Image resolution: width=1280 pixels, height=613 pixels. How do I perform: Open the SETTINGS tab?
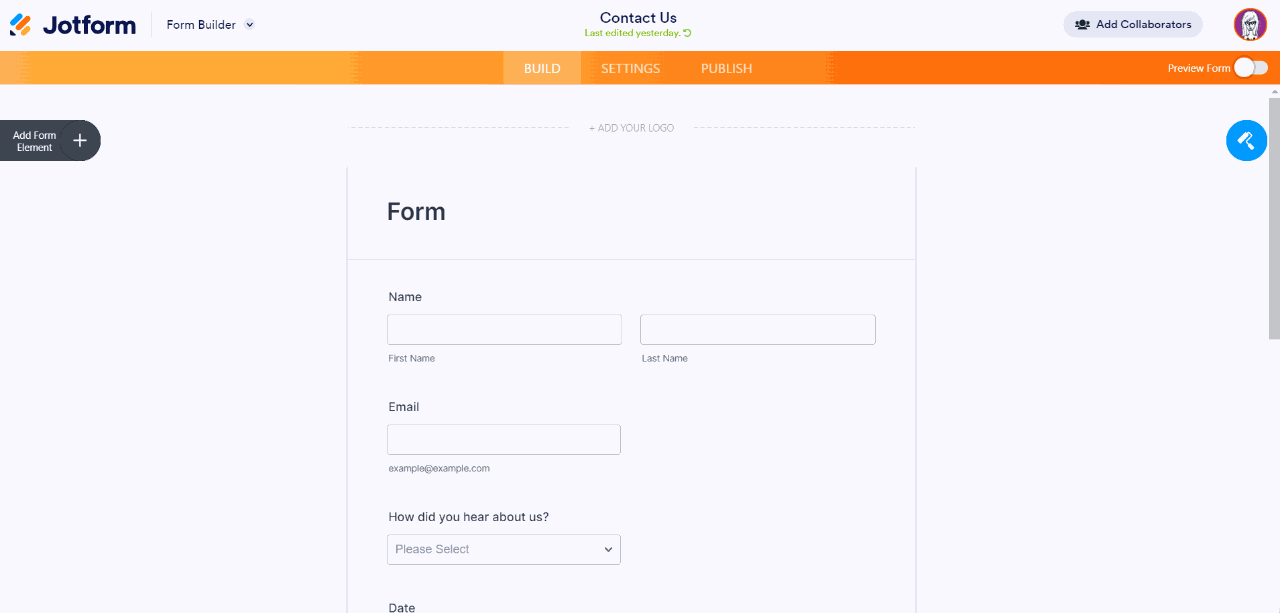[630, 68]
